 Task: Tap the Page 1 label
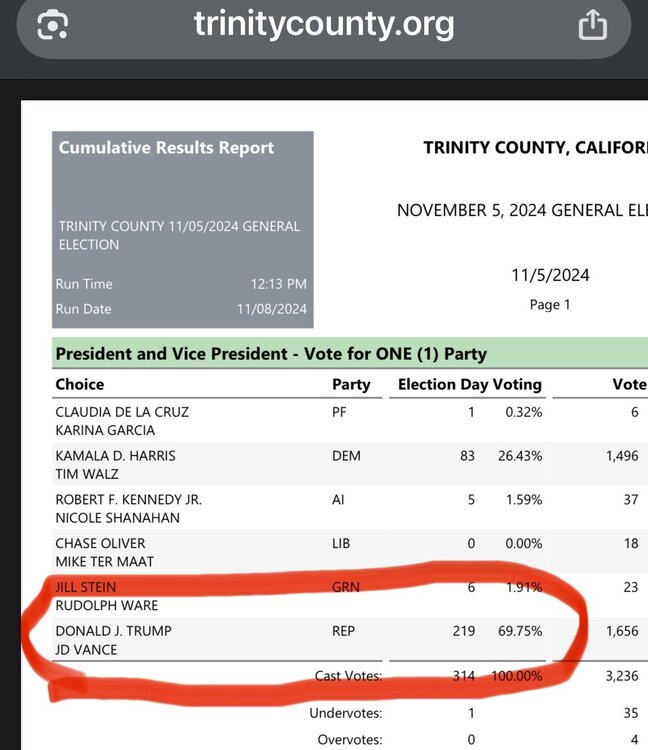point(550,304)
